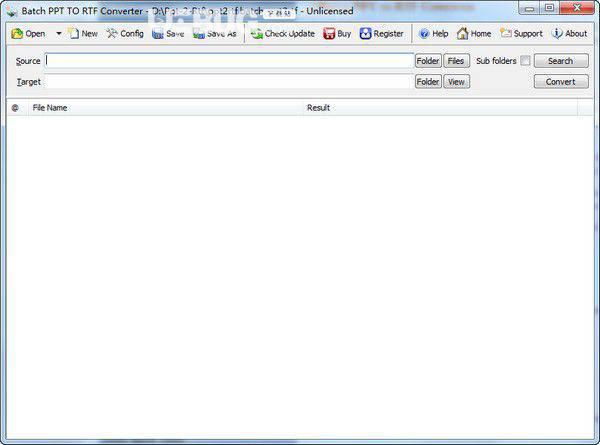Click the @ column header

coord(16,108)
